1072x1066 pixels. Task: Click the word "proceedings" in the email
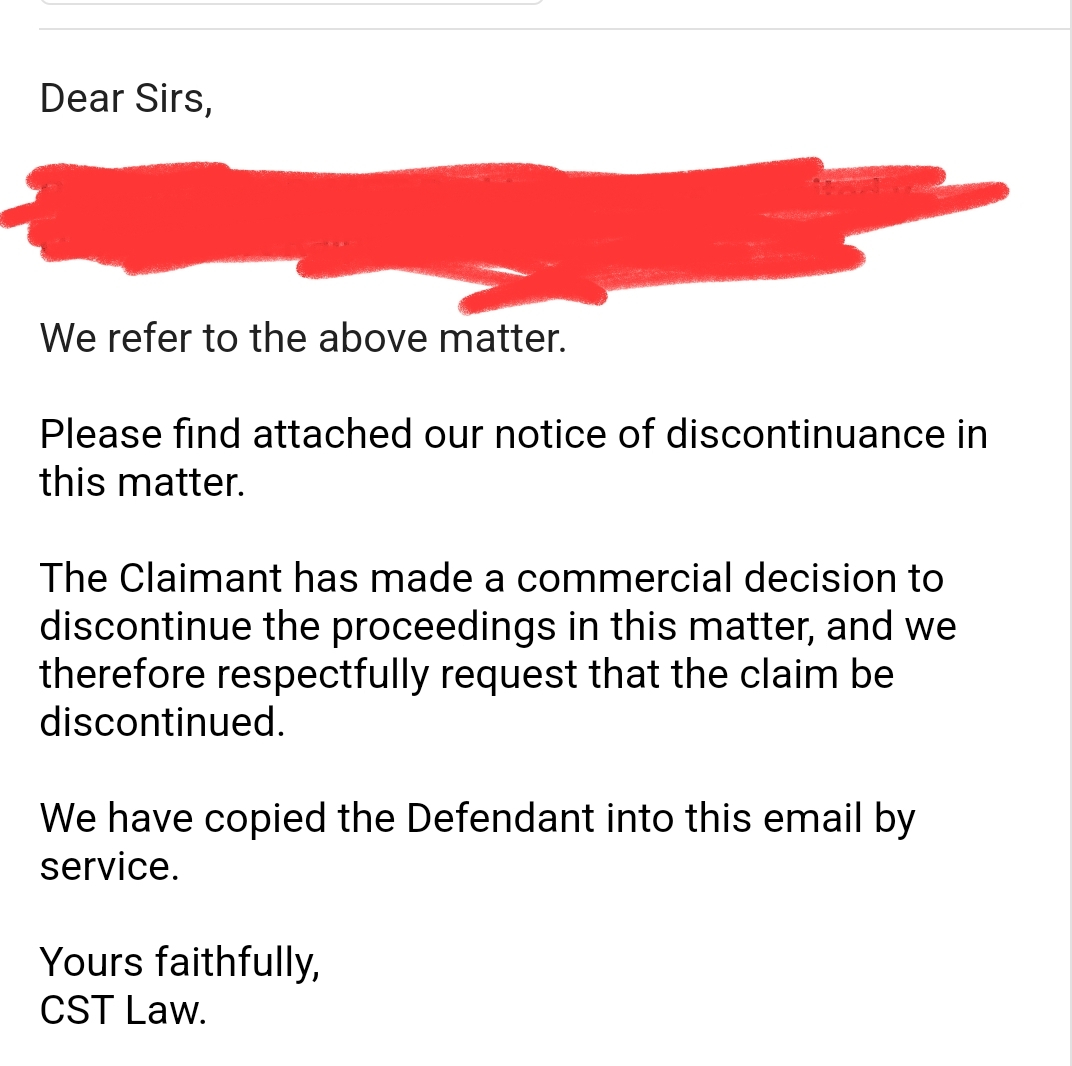(x=444, y=626)
